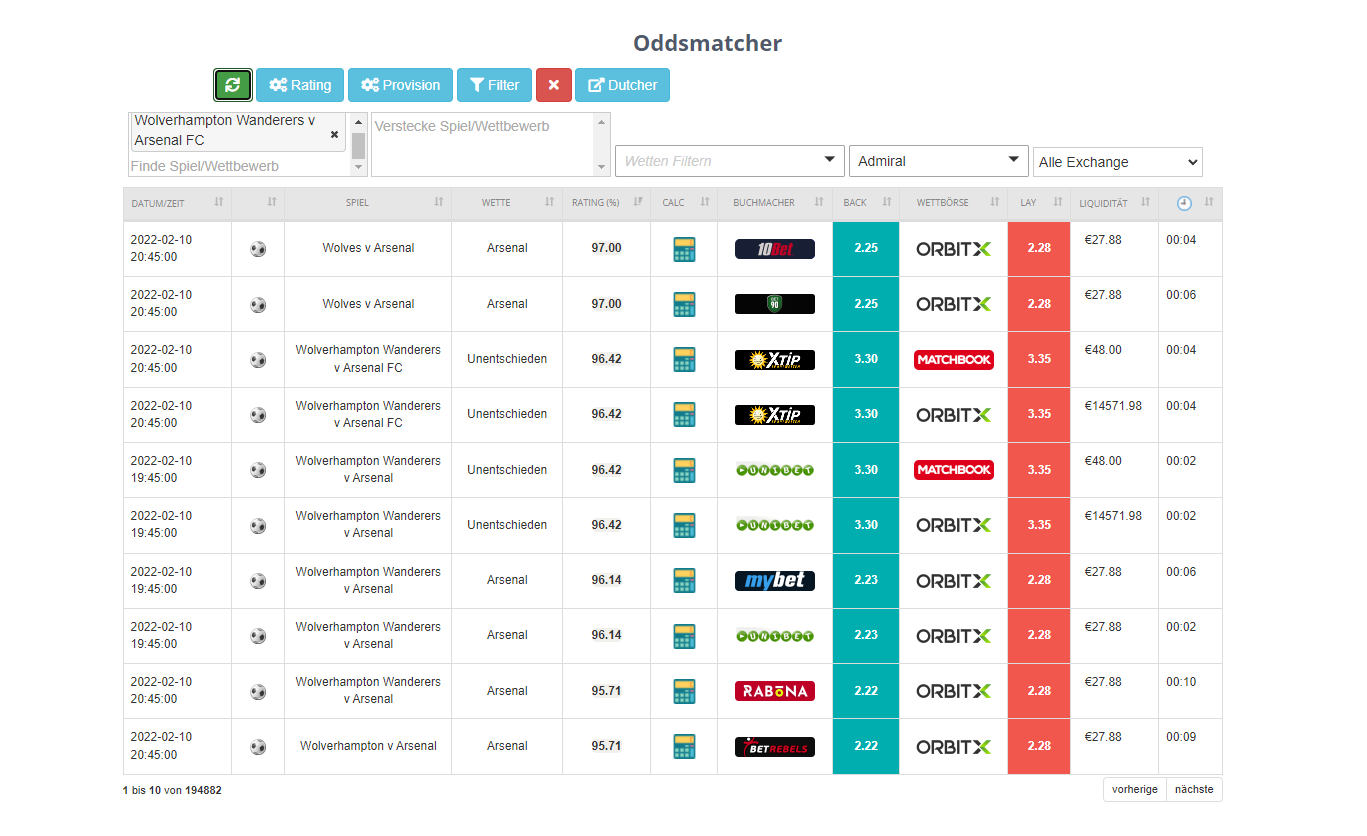Image resolution: width=1367 pixels, height=836 pixels.
Task: Click the Matchbook logo in the Unibet row
Action: 954,470
